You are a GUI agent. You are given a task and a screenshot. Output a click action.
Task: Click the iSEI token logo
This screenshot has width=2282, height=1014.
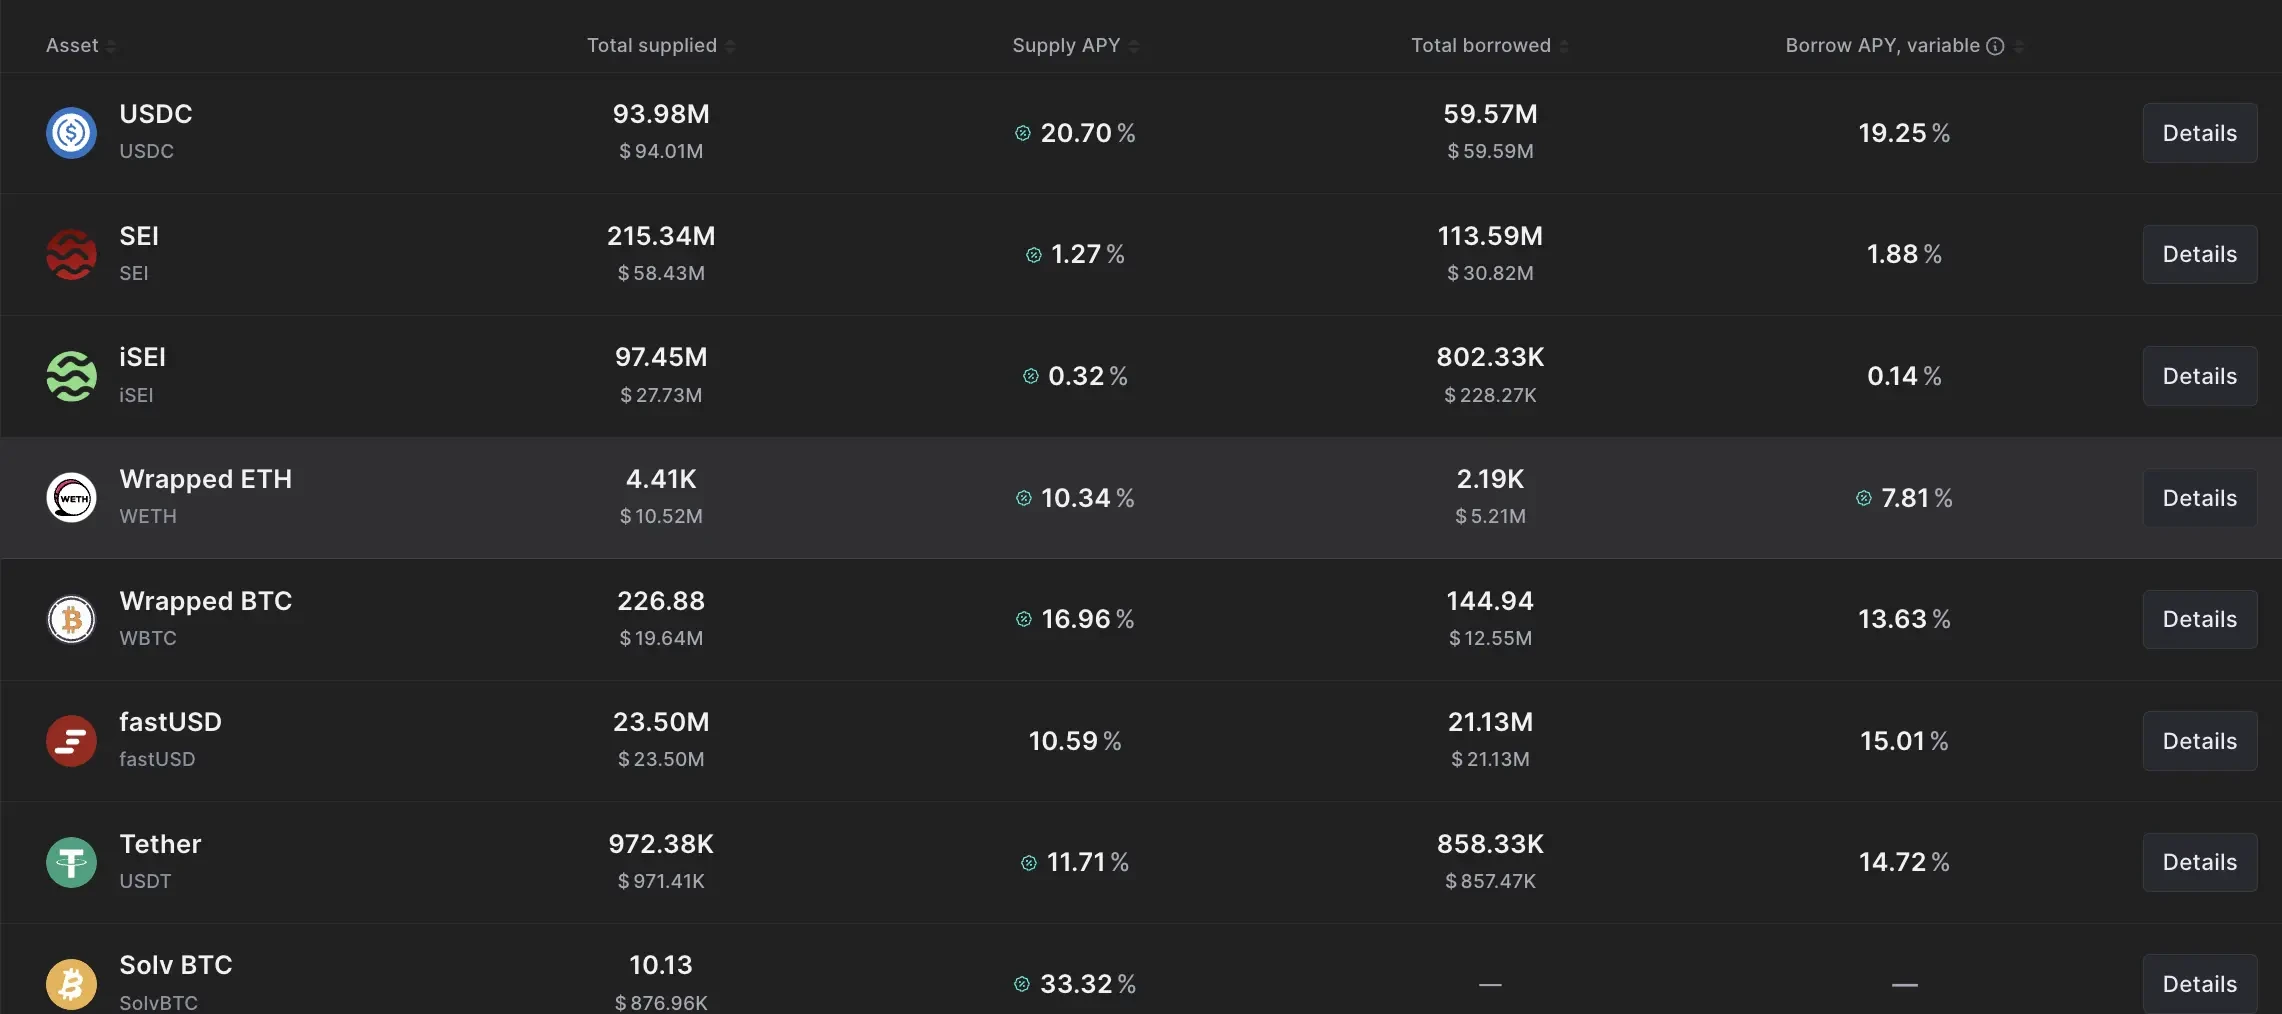[71, 376]
